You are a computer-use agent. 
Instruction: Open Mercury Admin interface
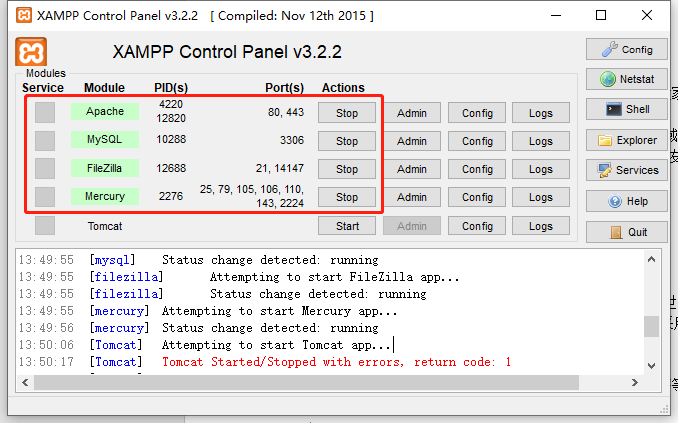tap(412, 197)
